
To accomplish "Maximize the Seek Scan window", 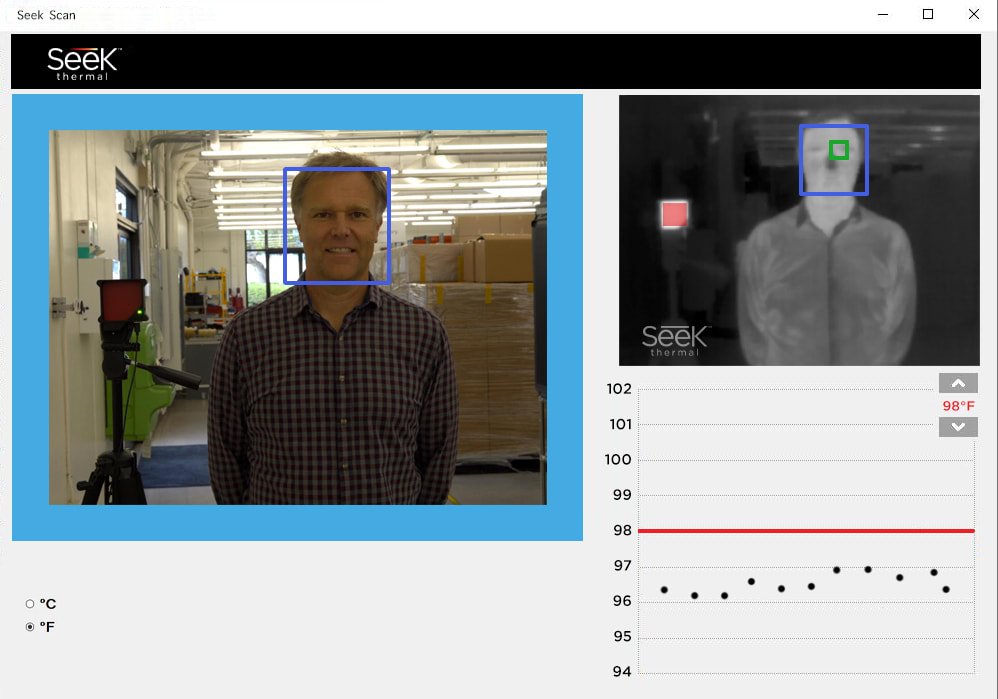I will coord(928,14).
